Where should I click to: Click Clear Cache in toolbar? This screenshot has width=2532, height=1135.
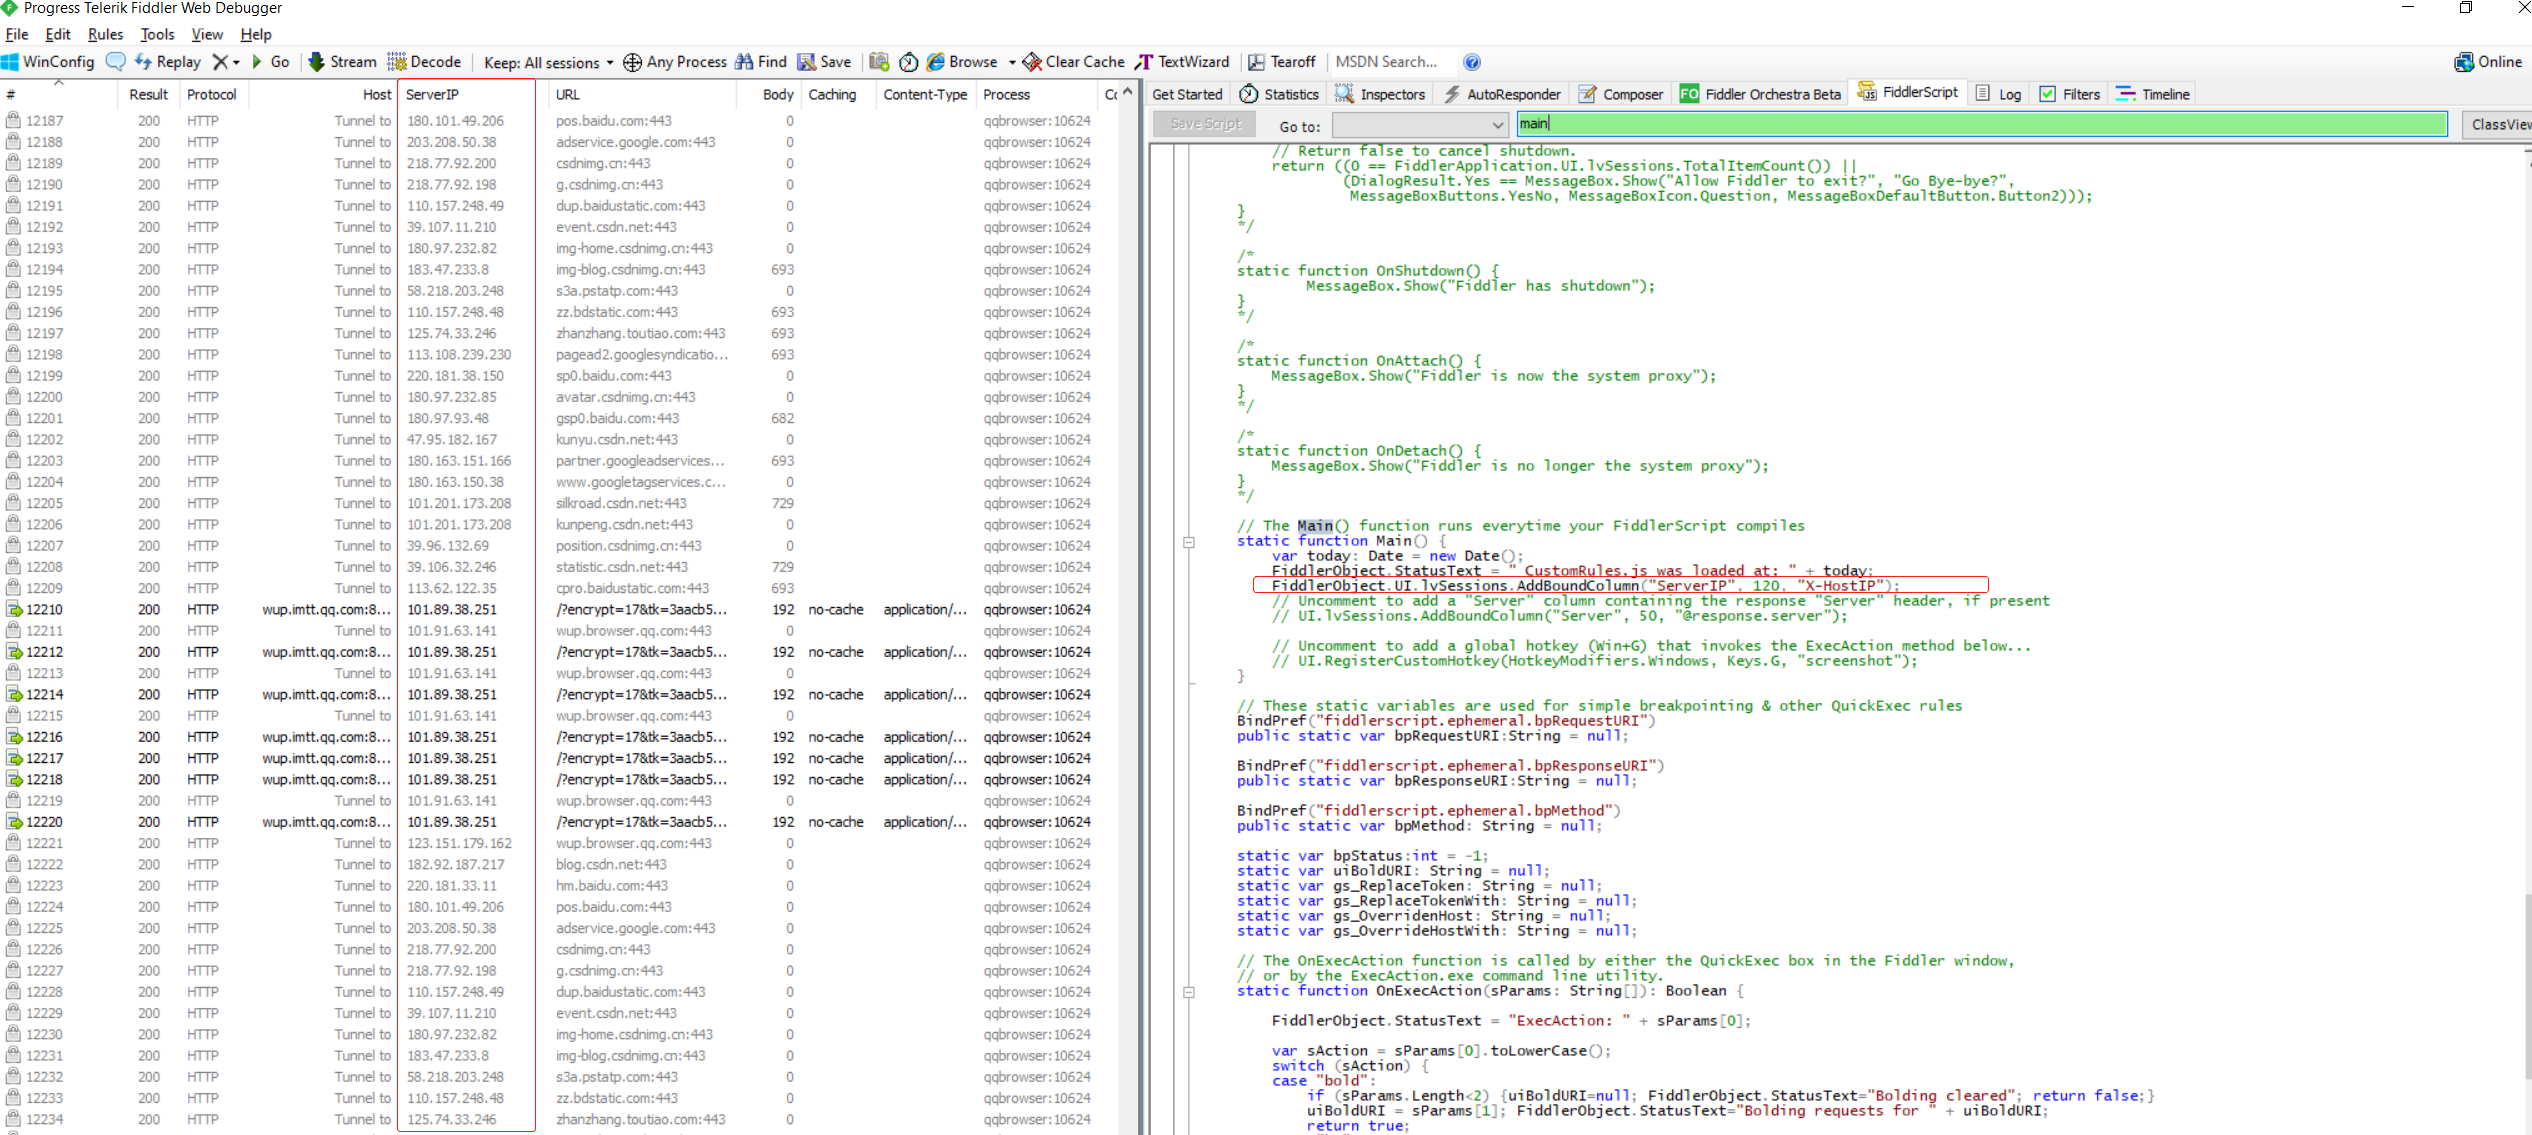point(1073,62)
